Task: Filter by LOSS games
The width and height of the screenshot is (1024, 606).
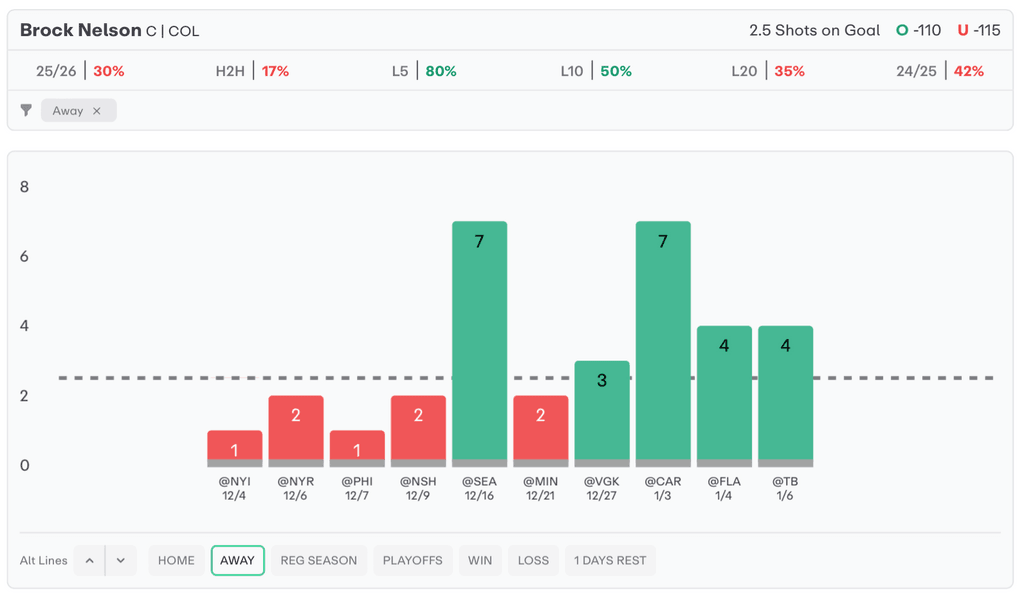Action: tap(533, 561)
